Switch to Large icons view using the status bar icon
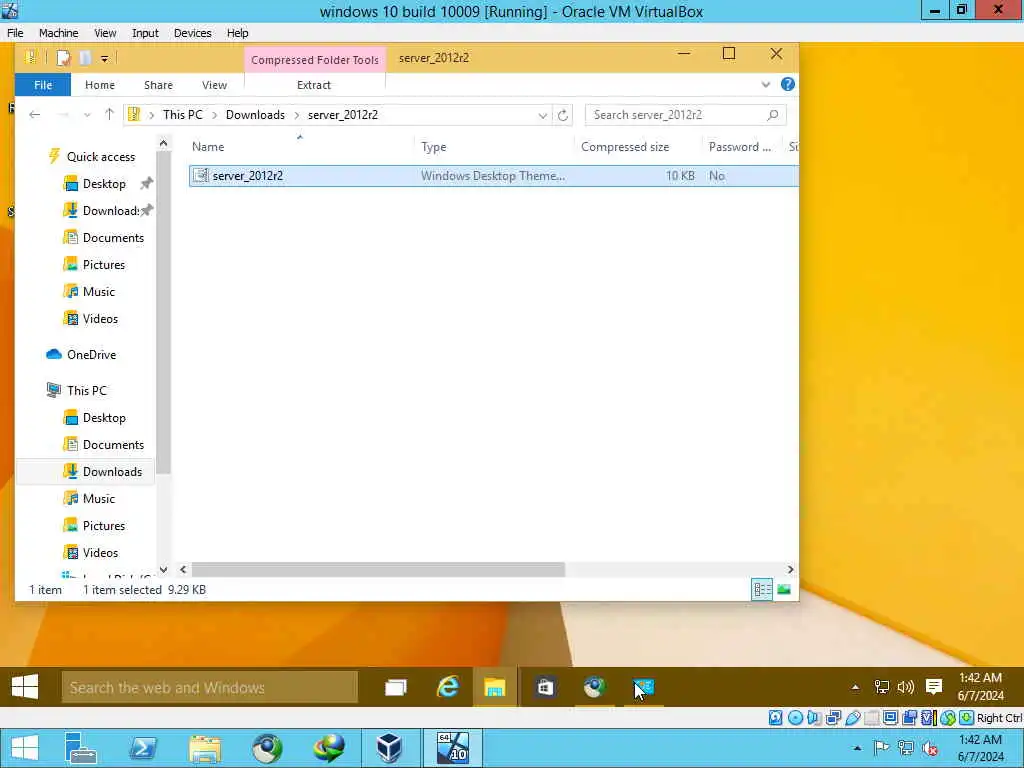This screenshot has height=768, width=1024. point(784,590)
